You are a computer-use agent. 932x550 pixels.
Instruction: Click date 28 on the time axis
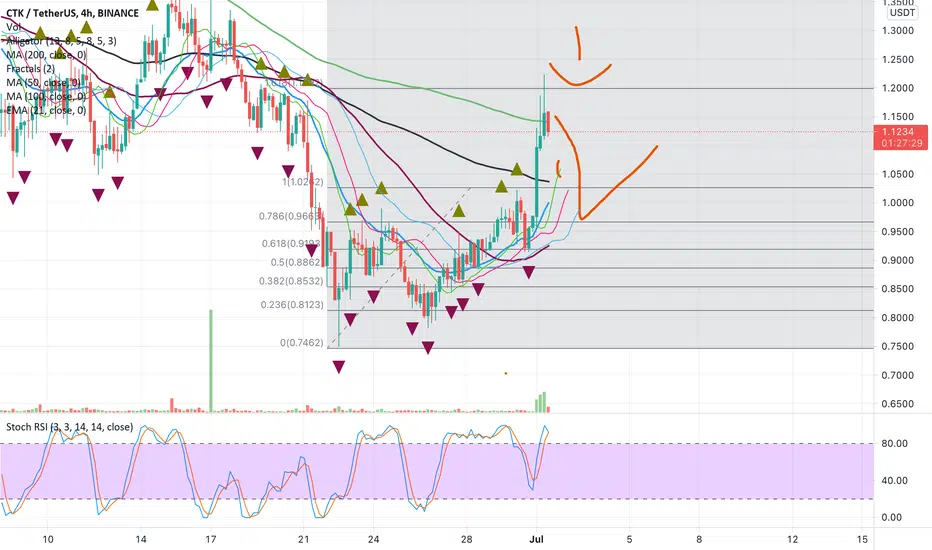tap(467, 539)
